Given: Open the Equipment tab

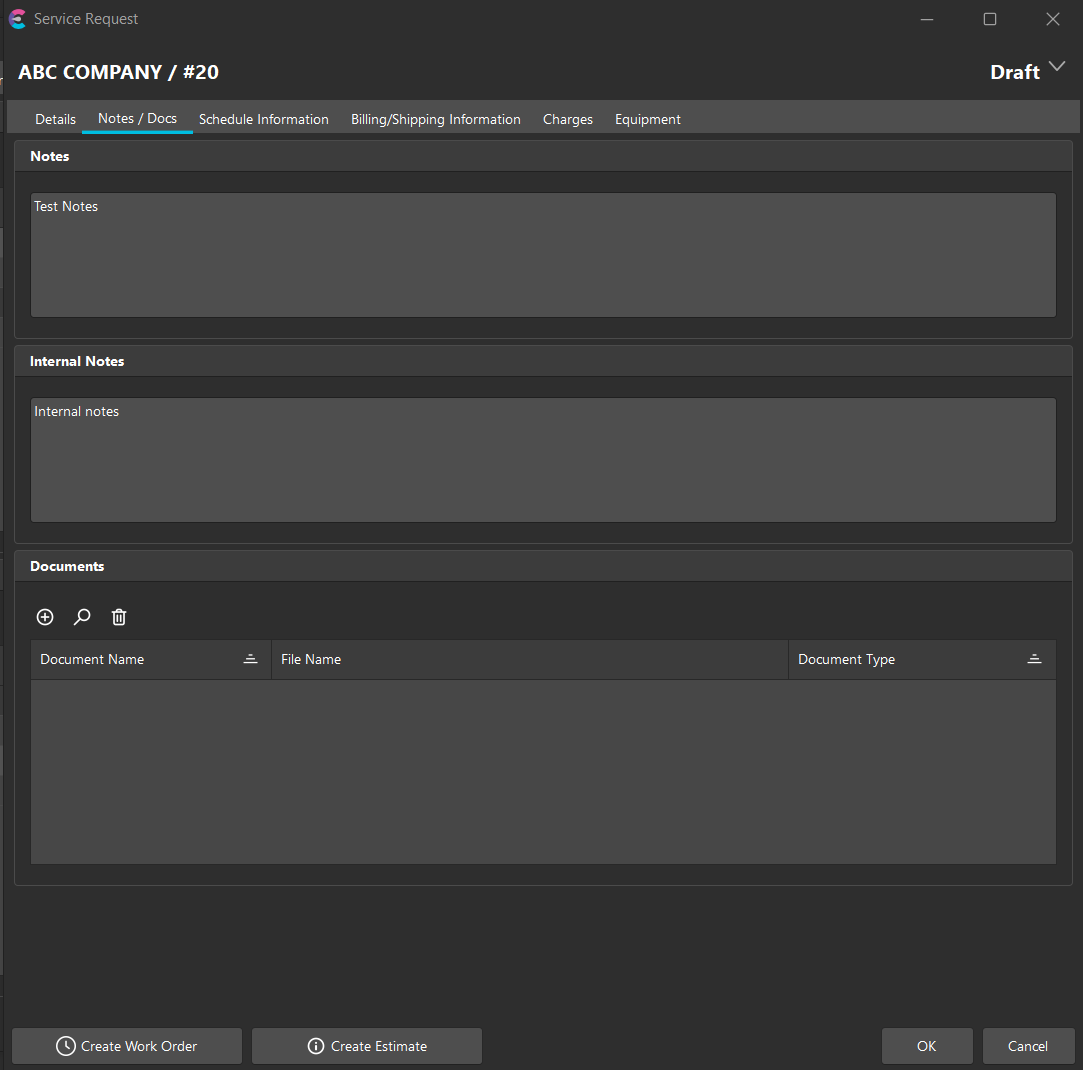Looking at the screenshot, I should [647, 119].
